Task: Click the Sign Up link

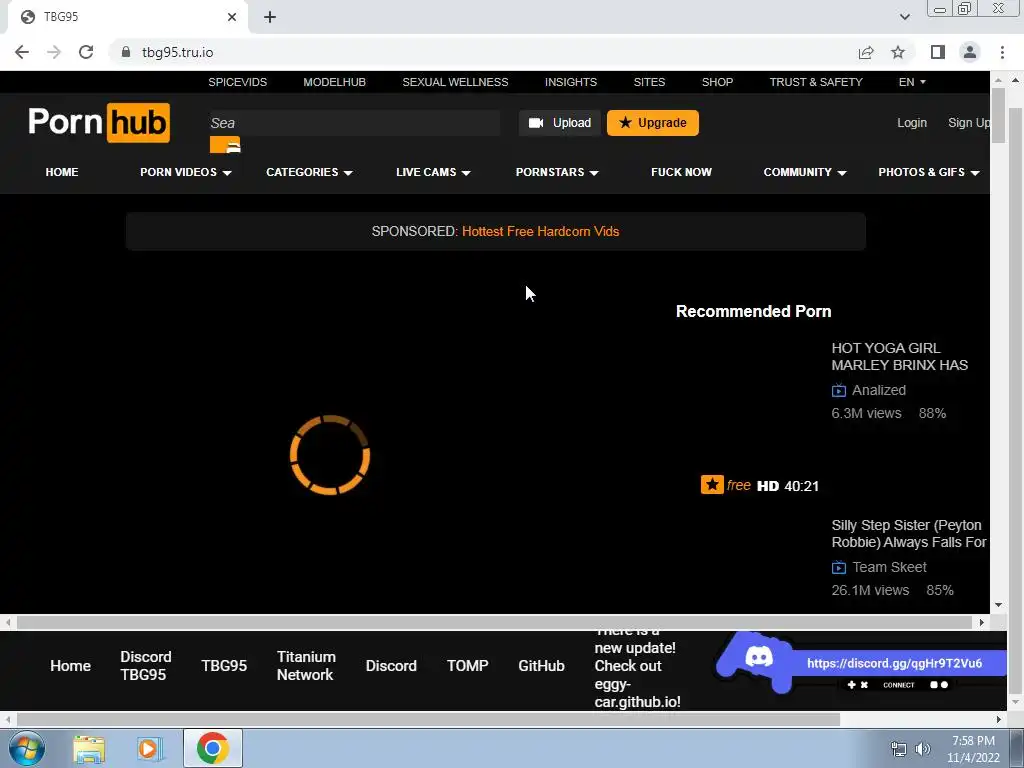Action: coord(968,123)
